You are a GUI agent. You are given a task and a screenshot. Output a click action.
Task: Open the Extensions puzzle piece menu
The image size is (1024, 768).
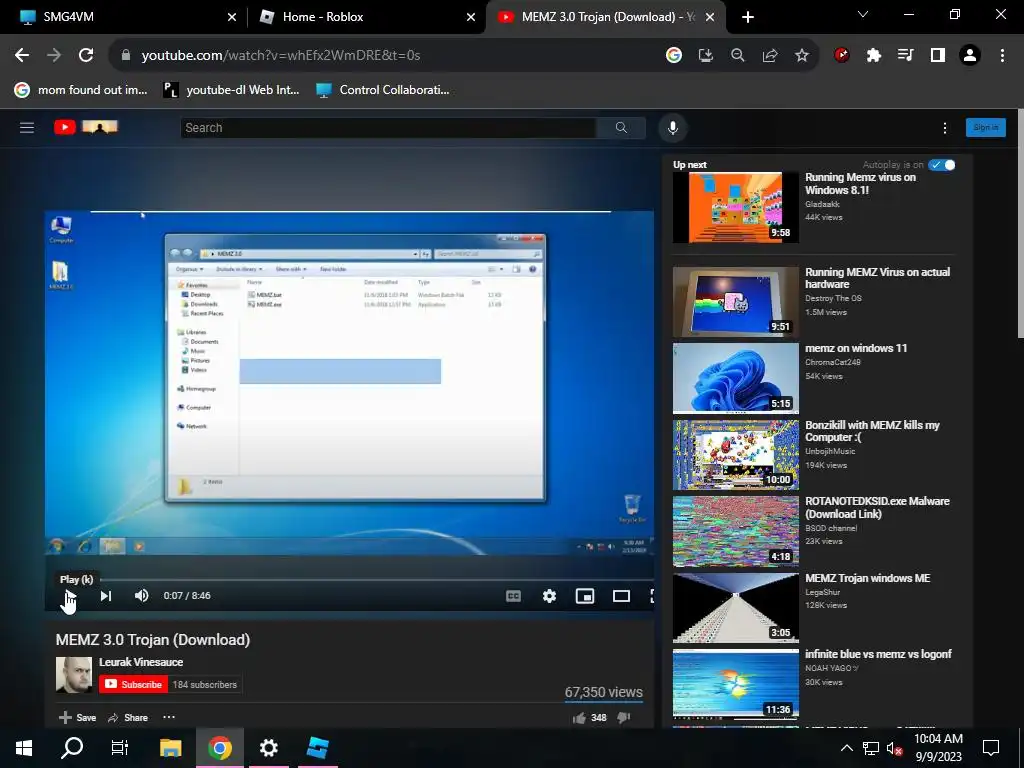pos(873,56)
